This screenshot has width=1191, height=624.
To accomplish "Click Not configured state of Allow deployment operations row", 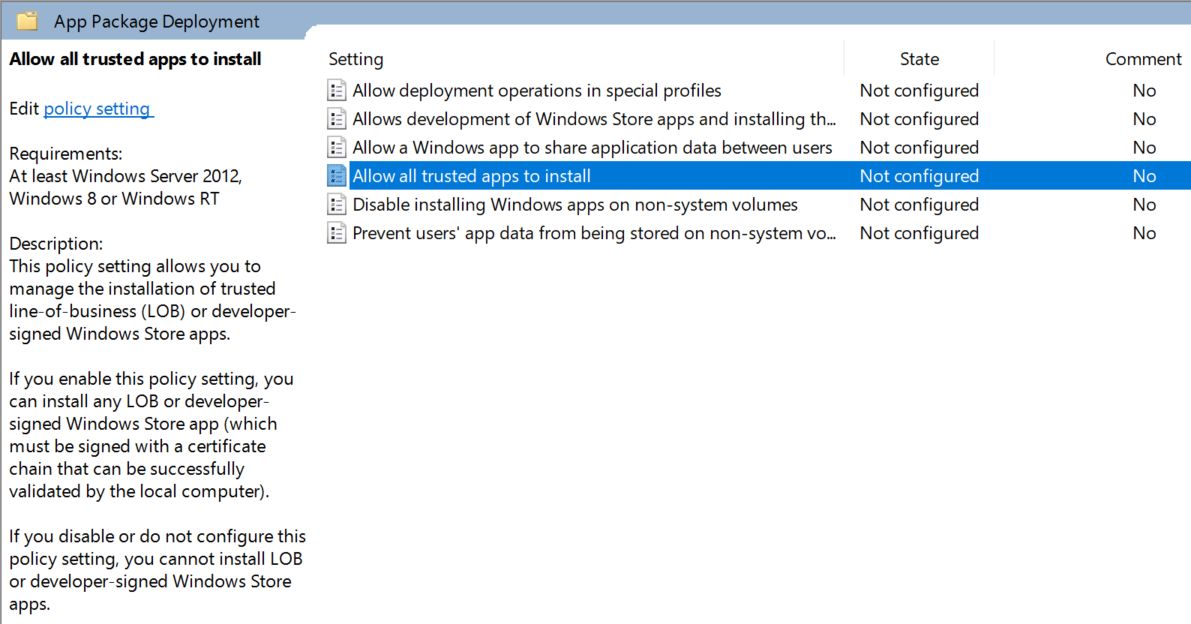I will 919,90.
